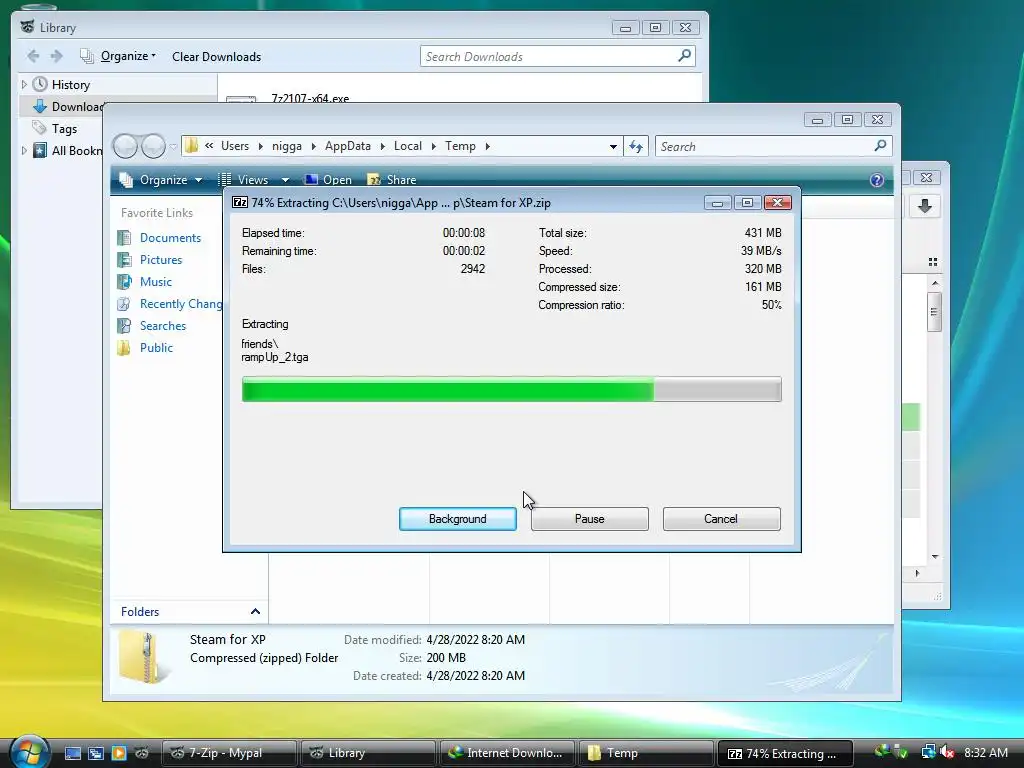Screen dimensions: 1024x768
Task: Switch to 7-Zip - Mypal taskbar item
Action: pos(229,753)
